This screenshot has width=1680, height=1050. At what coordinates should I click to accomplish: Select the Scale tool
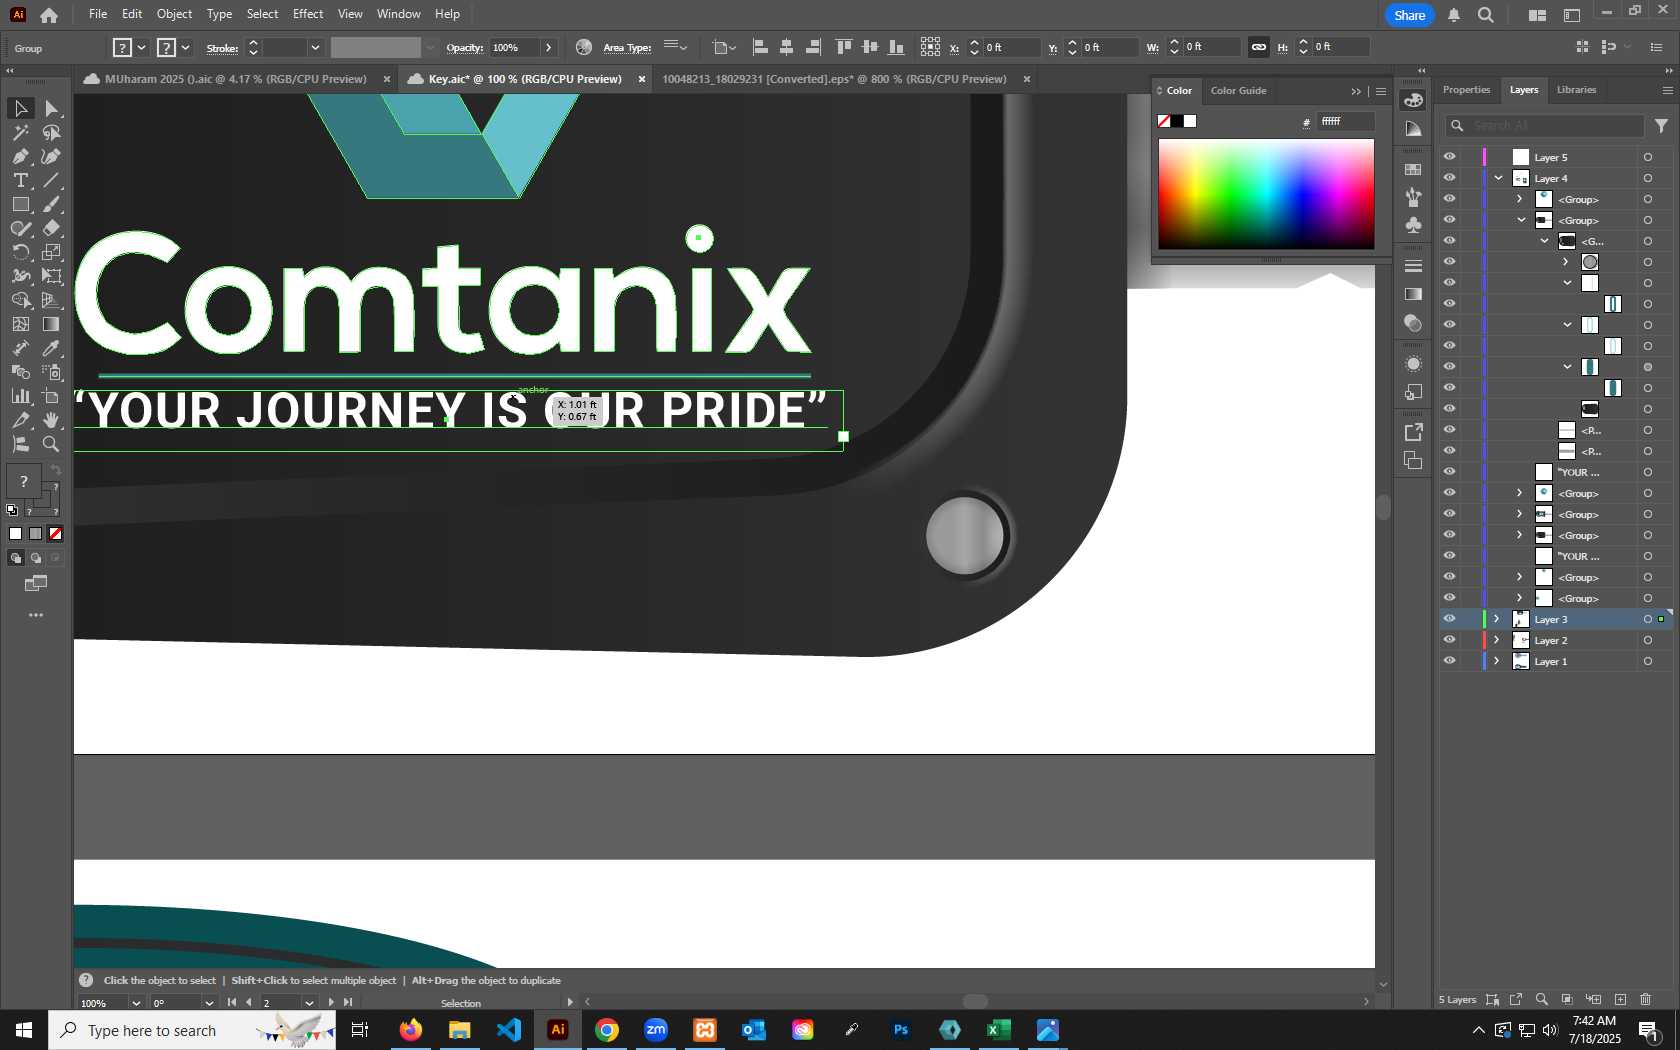coord(52,252)
